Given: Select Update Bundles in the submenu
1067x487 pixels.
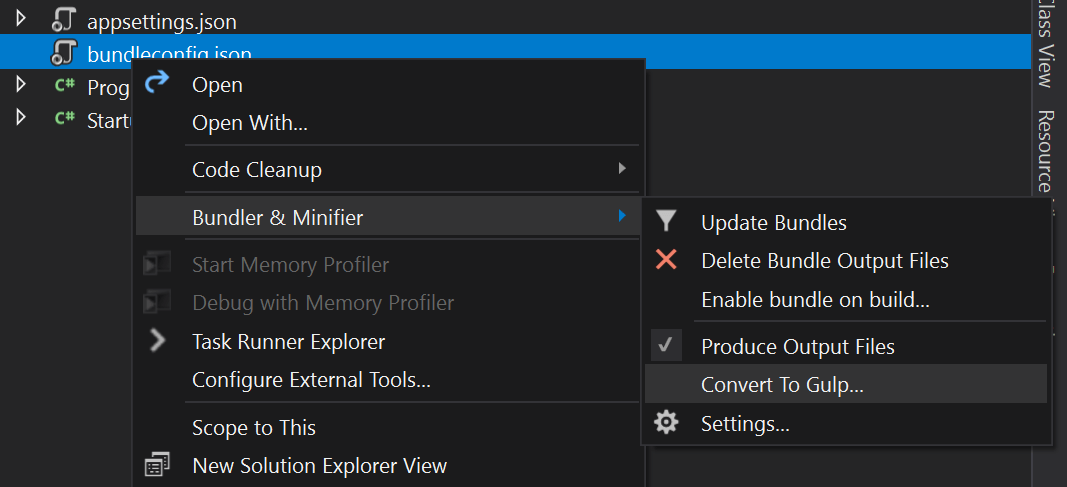Looking at the screenshot, I should point(846,222).
